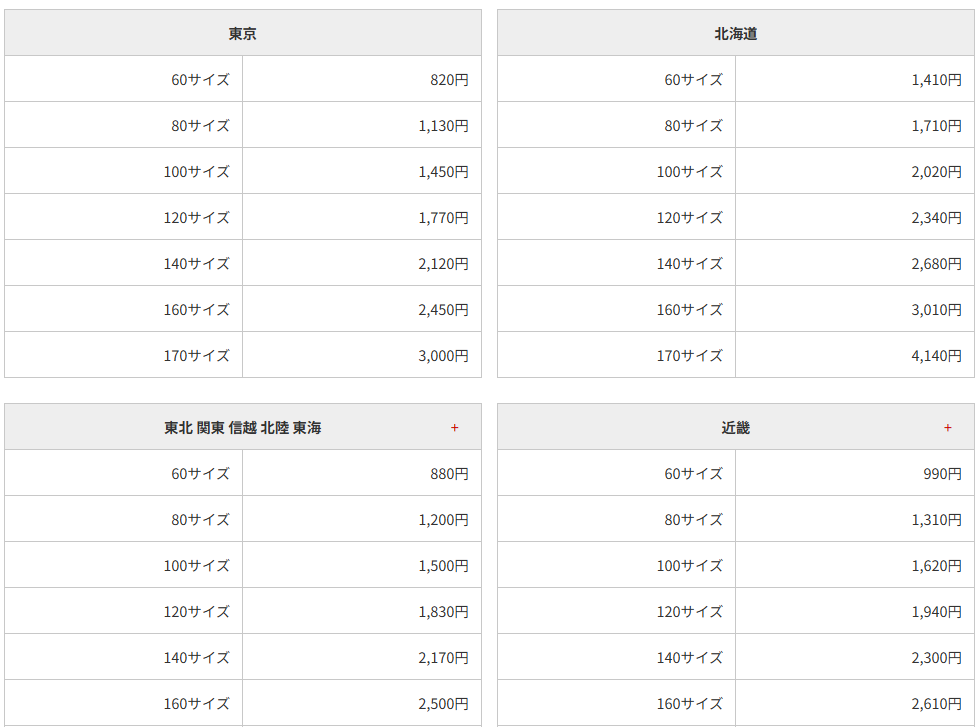Click Hokkaido 60サイズ price 1,410円

click(x=937, y=80)
